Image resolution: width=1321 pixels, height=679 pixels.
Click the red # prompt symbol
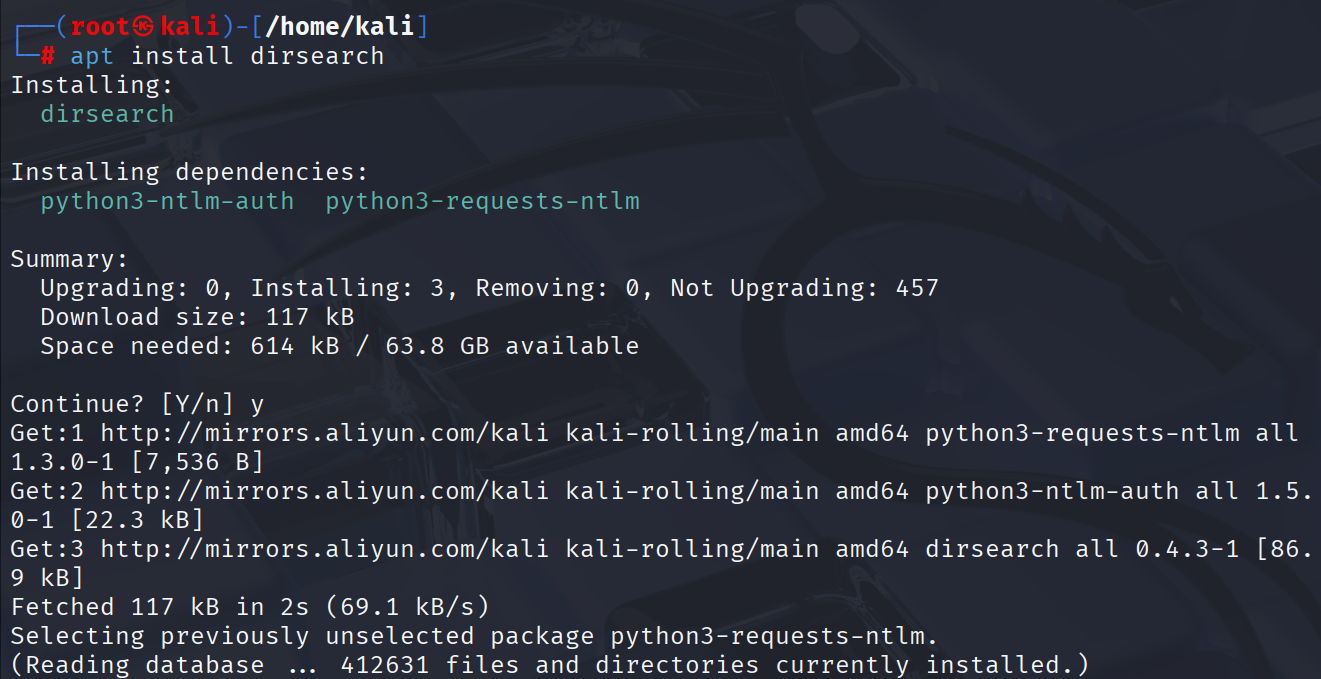point(48,56)
